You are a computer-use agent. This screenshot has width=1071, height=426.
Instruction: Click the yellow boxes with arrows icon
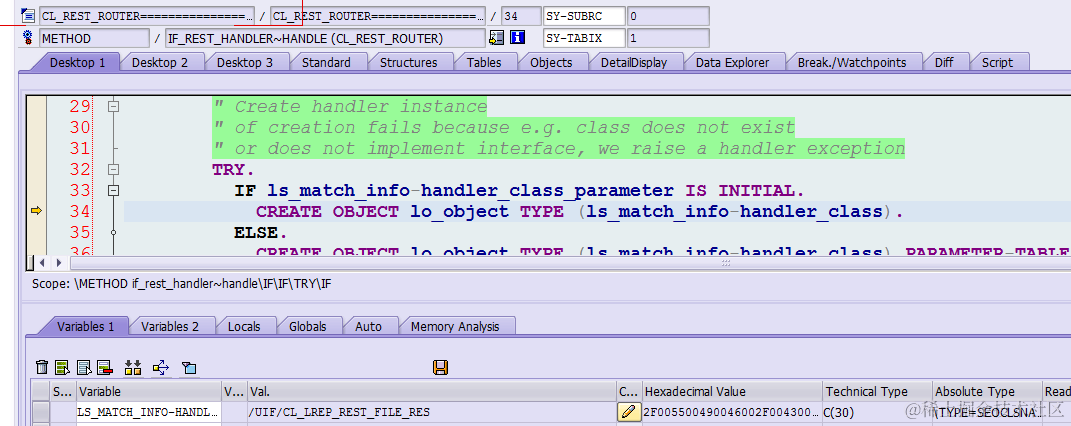pyautogui.click(x=133, y=368)
